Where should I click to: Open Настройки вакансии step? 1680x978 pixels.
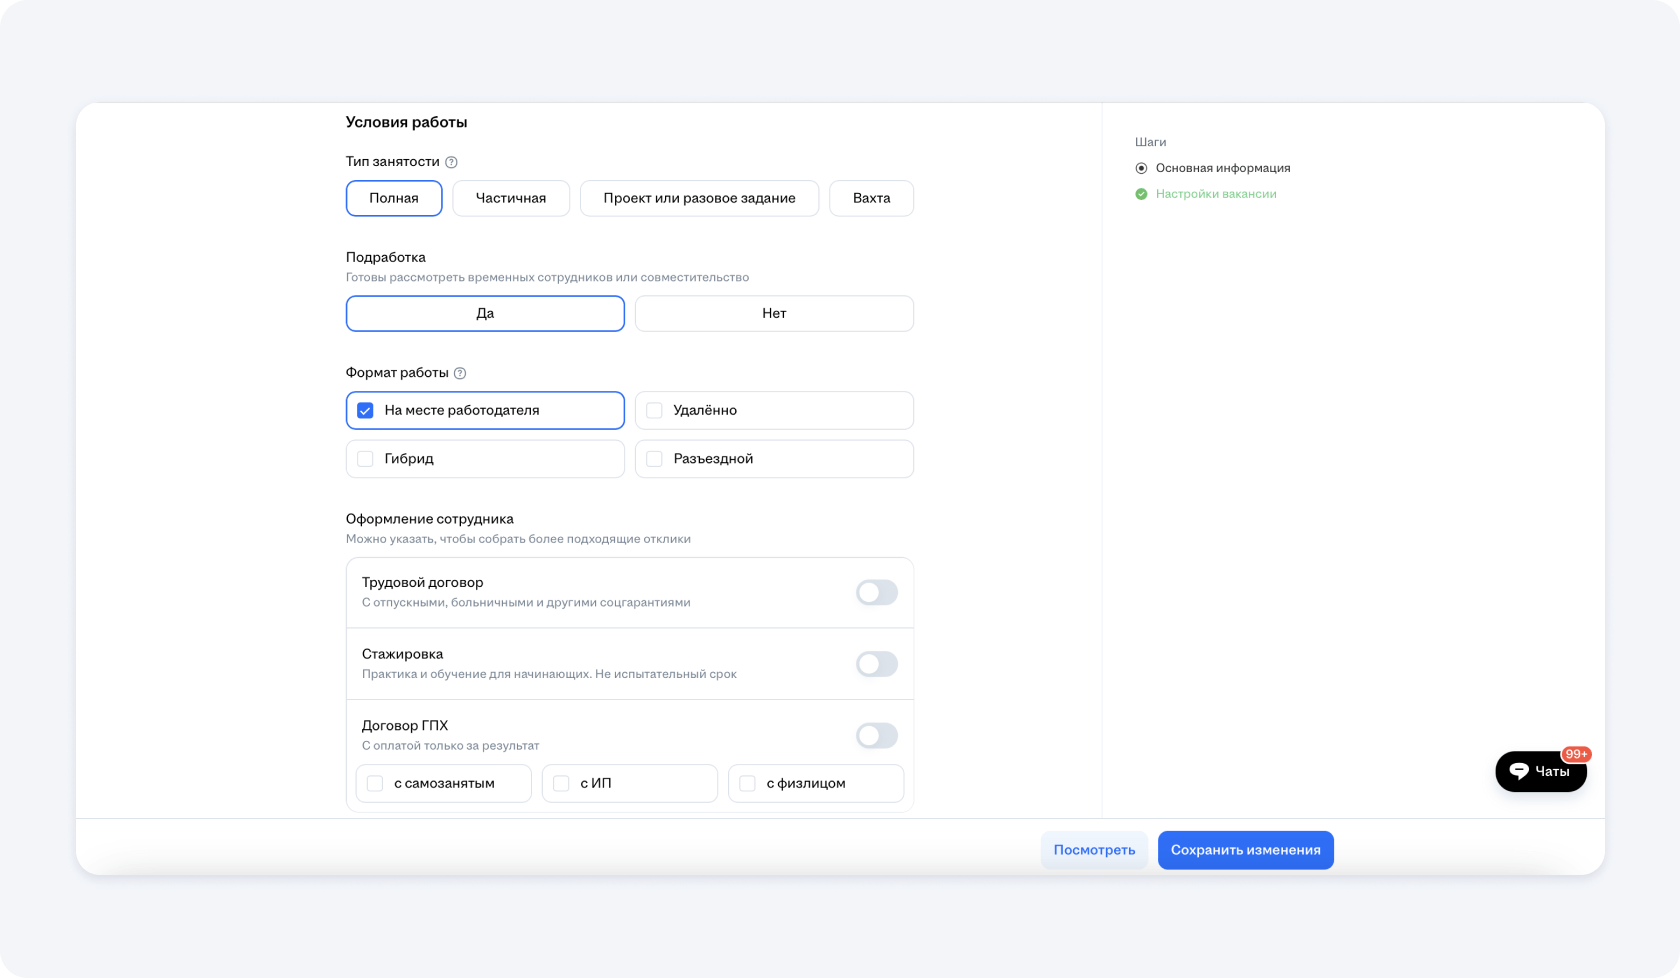[1215, 194]
